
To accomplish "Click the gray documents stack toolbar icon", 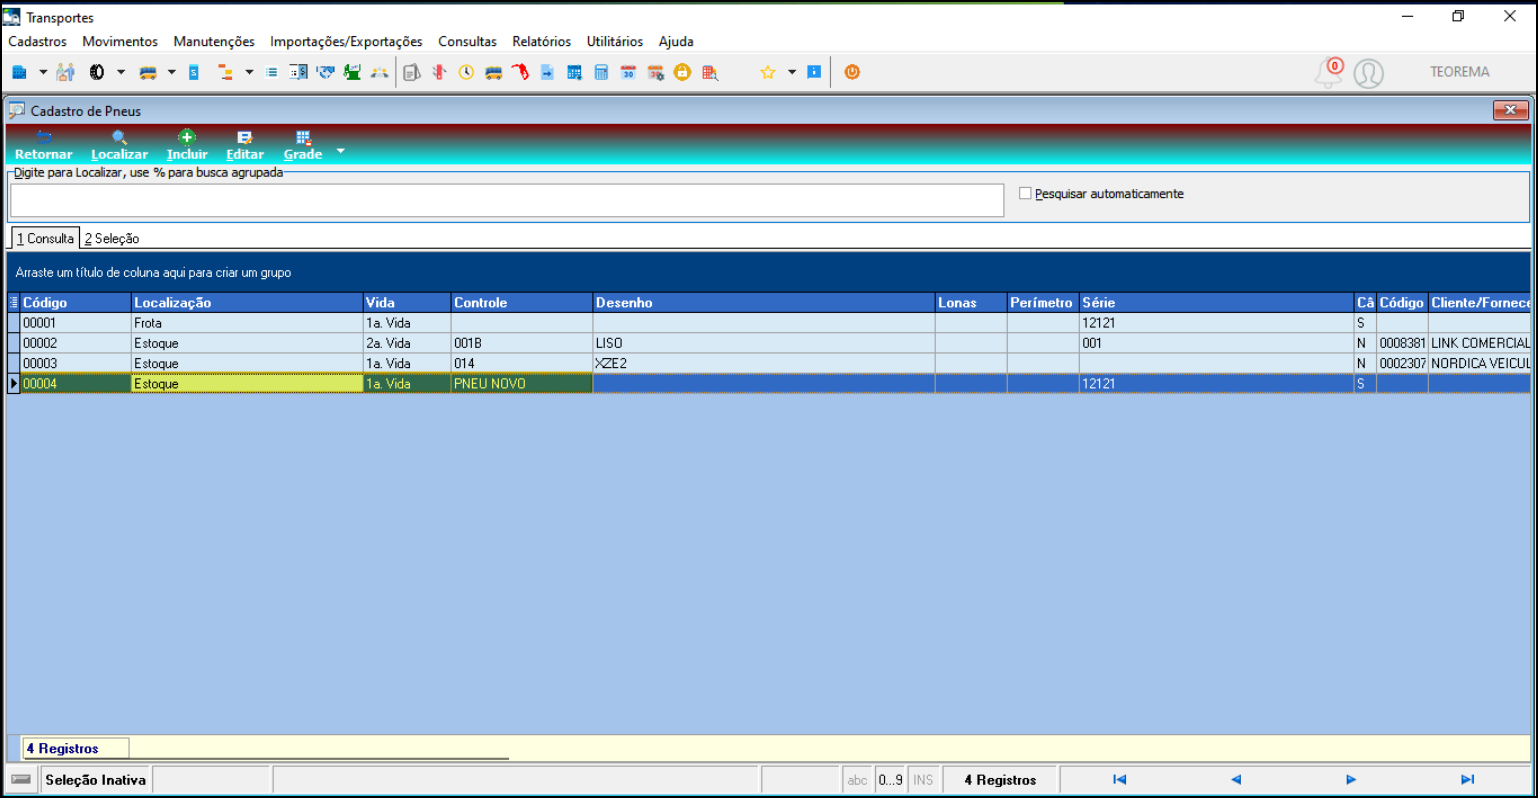I will pyautogui.click(x=411, y=72).
